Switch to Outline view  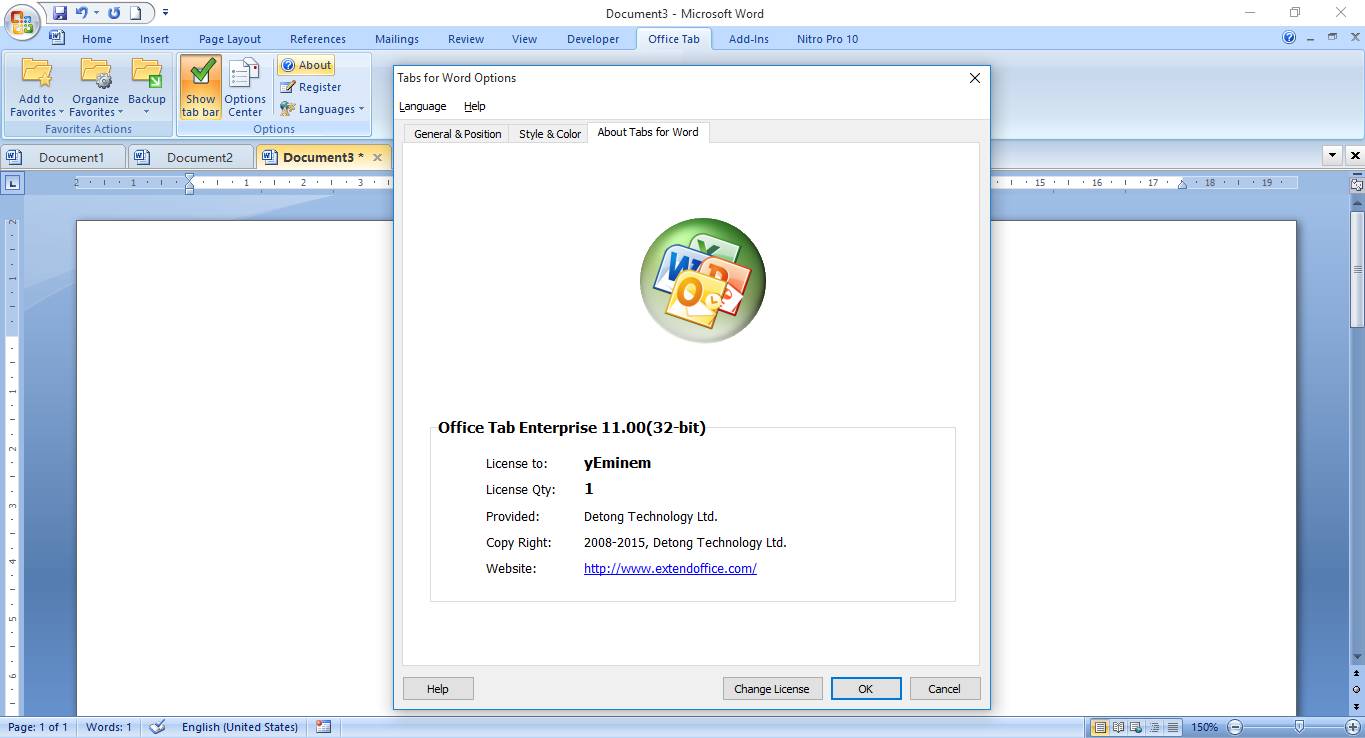click(x=1155, y=727)
